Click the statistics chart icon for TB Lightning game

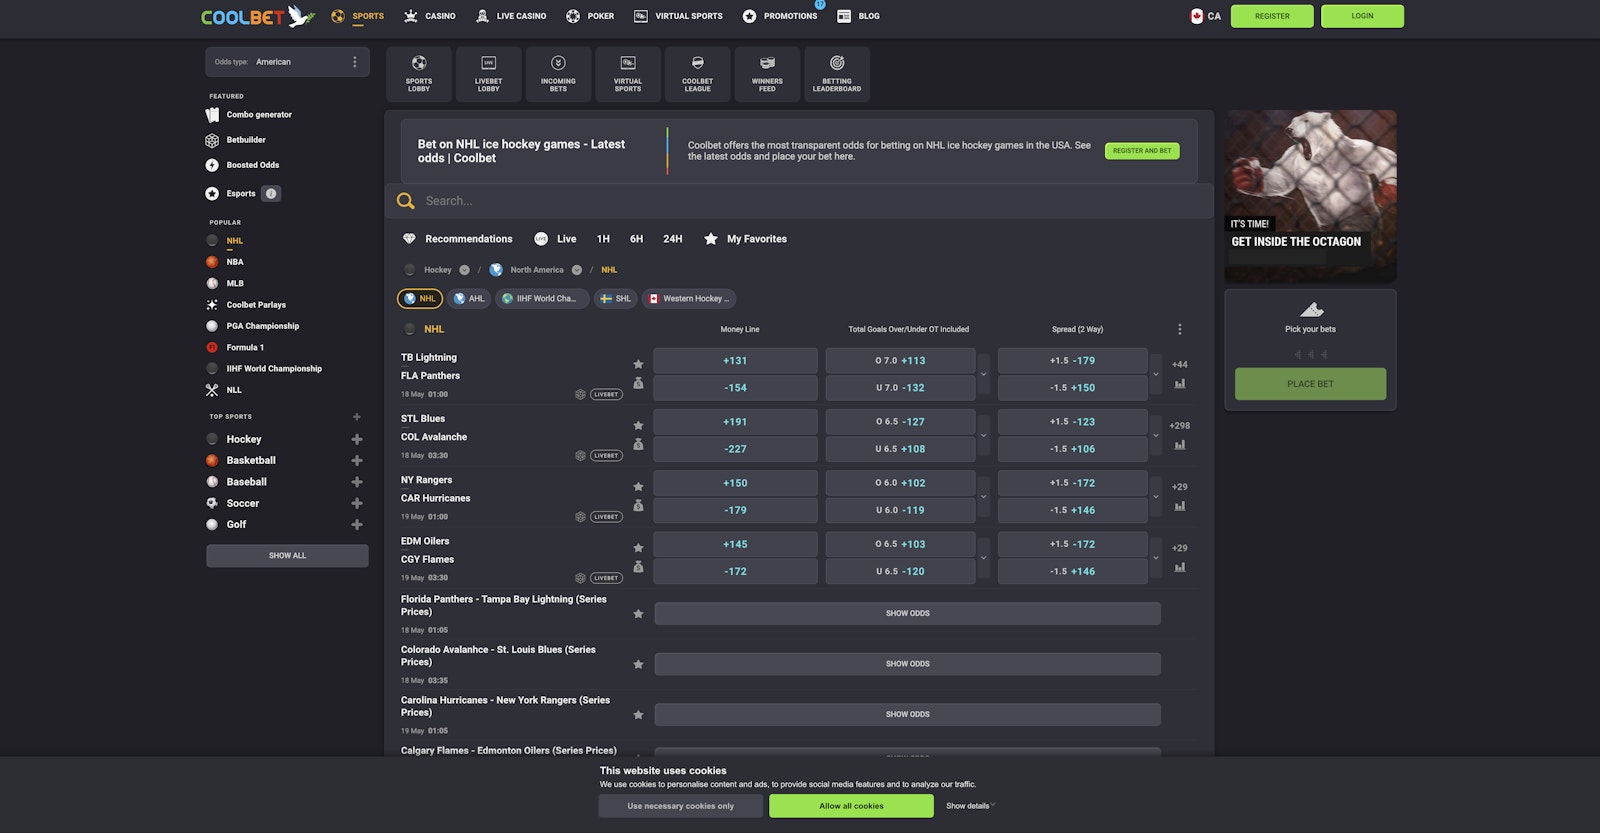point(1180,384)
